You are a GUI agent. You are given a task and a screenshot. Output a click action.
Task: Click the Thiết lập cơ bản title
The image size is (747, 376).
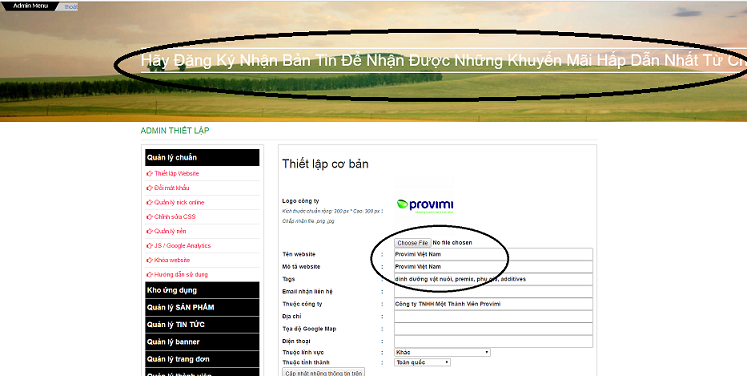(x=325, y=164)
